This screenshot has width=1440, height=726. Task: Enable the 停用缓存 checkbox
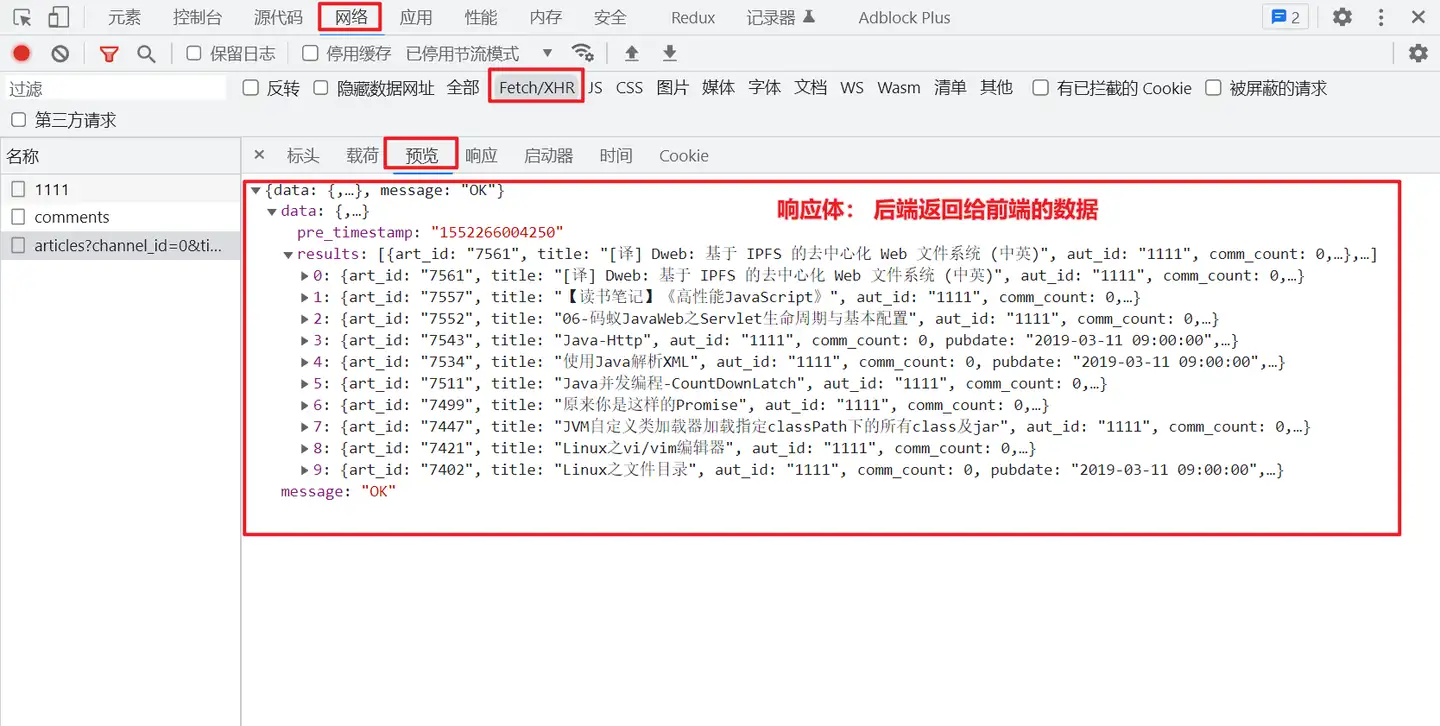310,53
